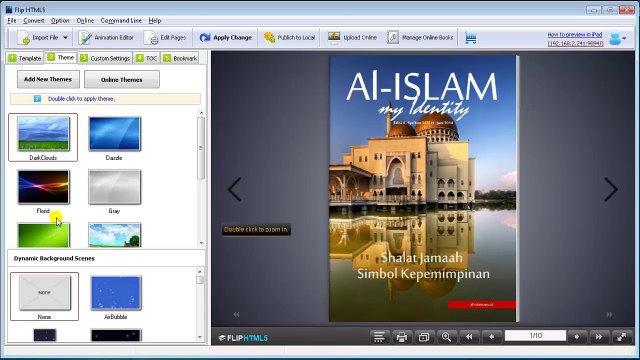
Task: Open the Convert menu
Action: tap(33, 20)
